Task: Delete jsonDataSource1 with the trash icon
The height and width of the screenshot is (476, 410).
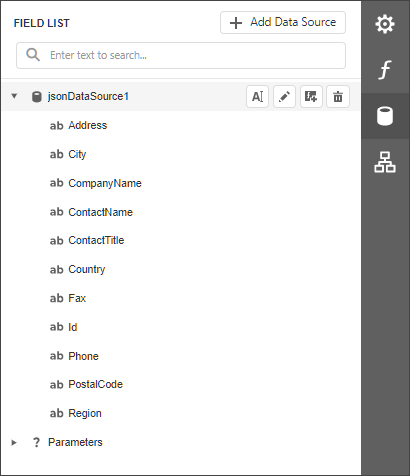Action: (338, 97)
